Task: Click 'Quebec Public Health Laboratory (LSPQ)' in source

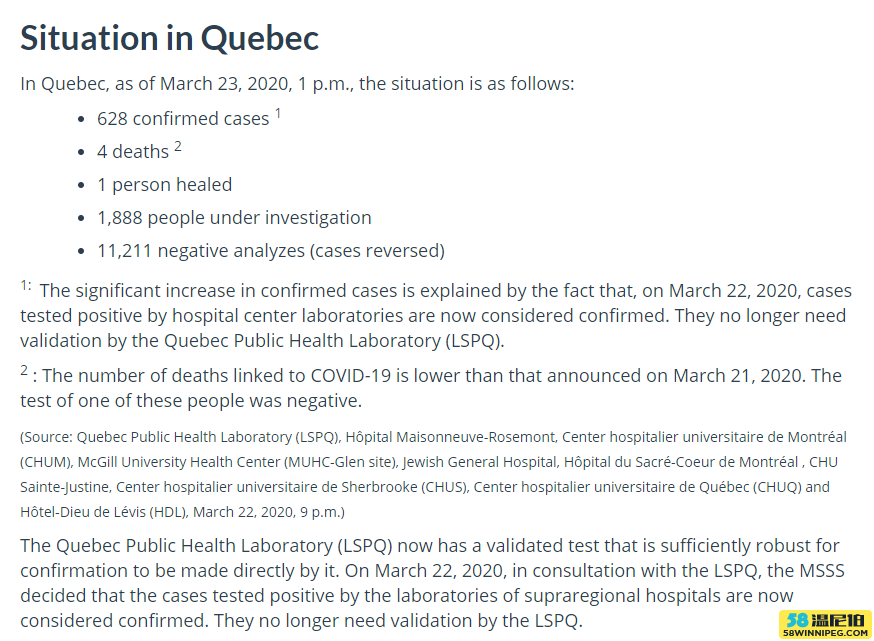Action: pos(207,437)
